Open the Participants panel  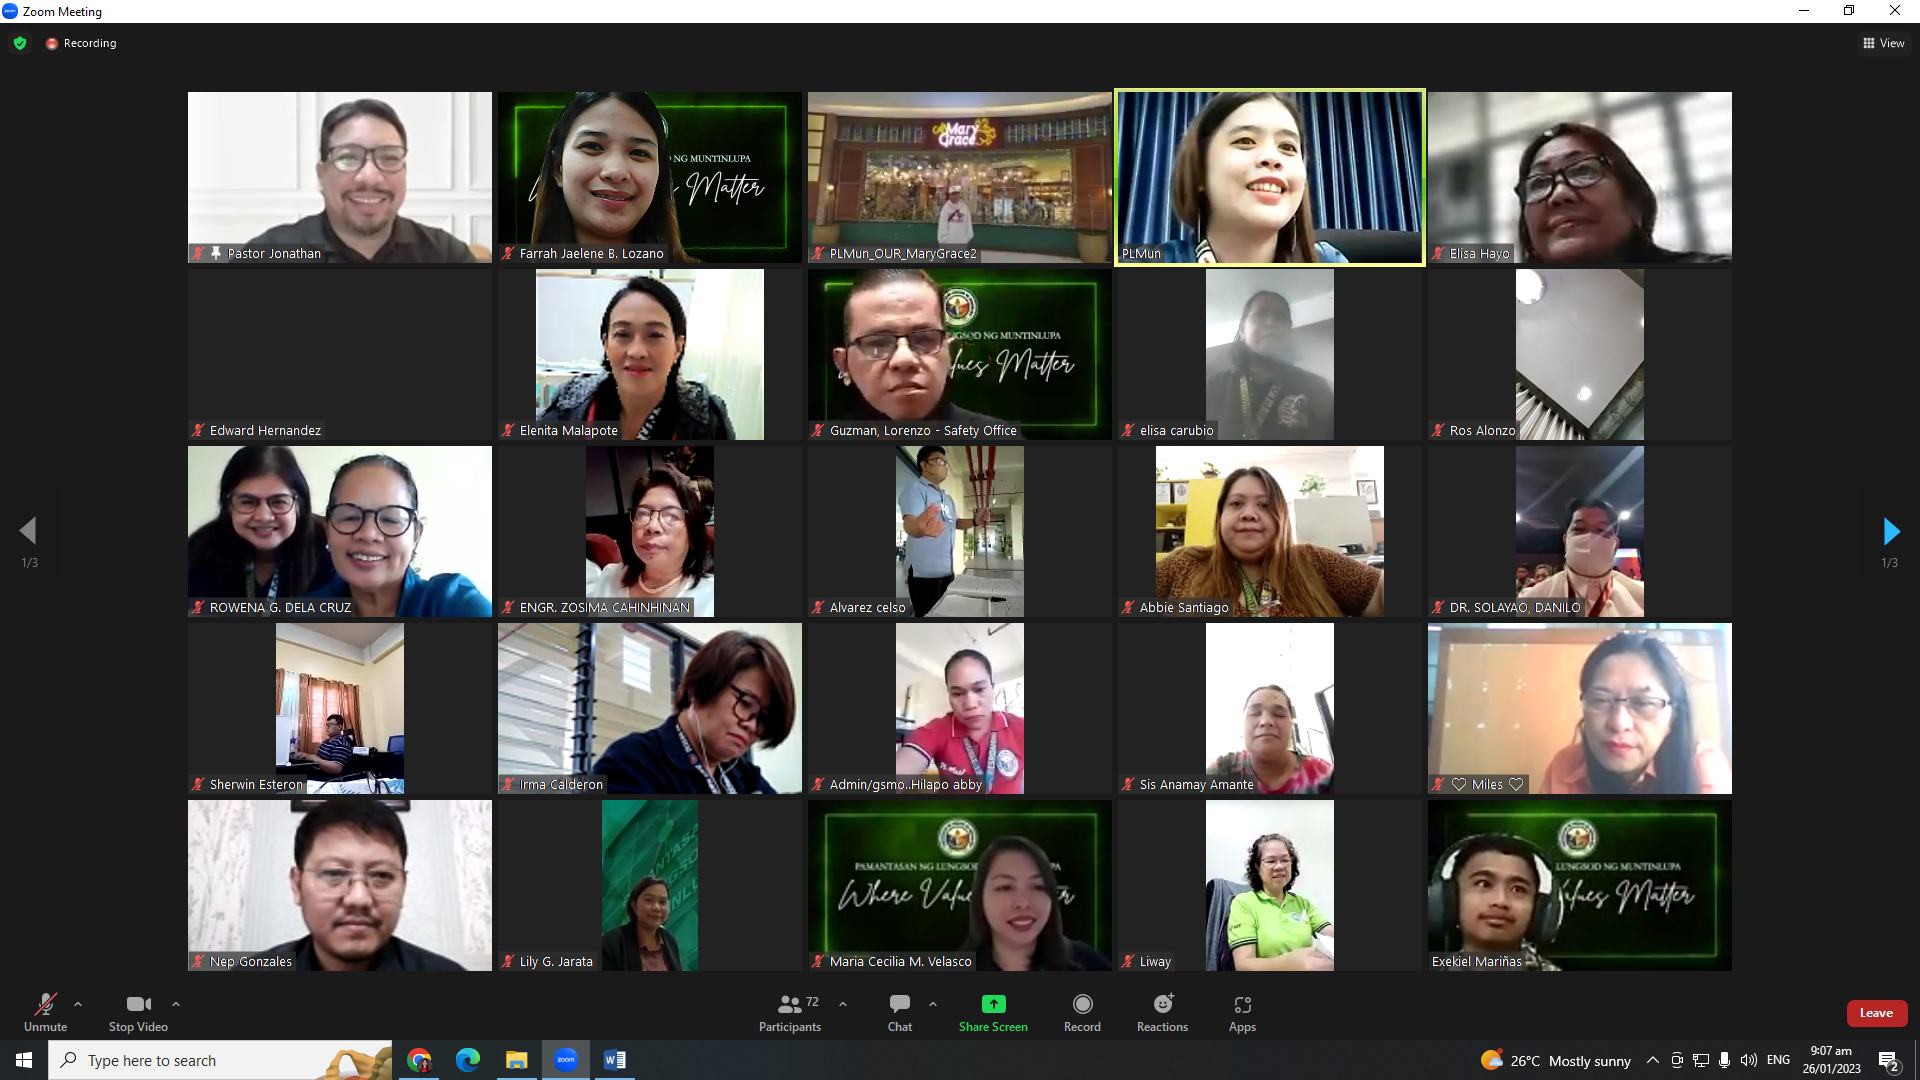[x=790, y=1012]
